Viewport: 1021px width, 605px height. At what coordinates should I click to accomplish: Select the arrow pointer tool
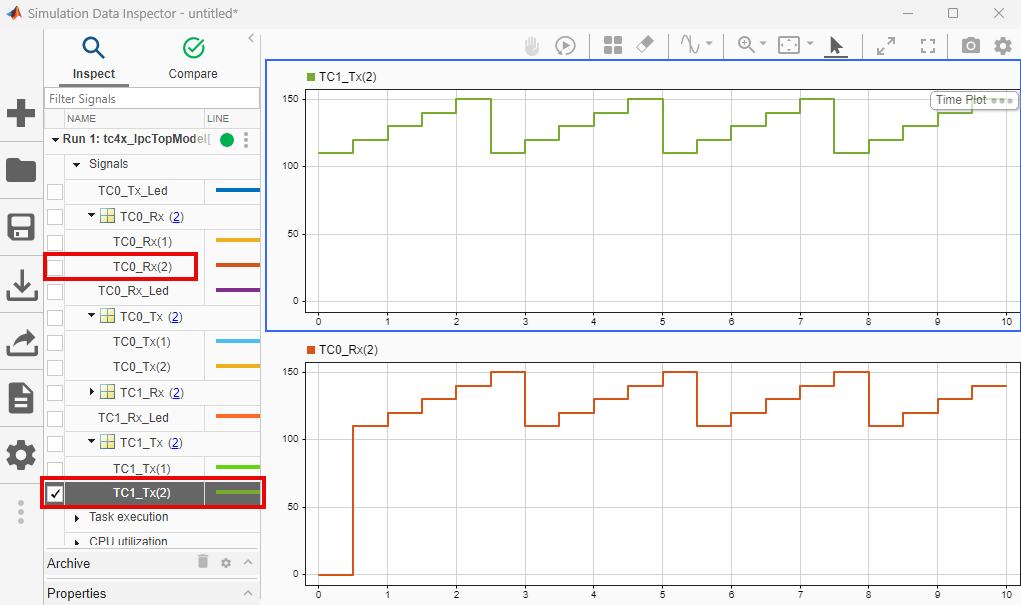tap(836, 46)
